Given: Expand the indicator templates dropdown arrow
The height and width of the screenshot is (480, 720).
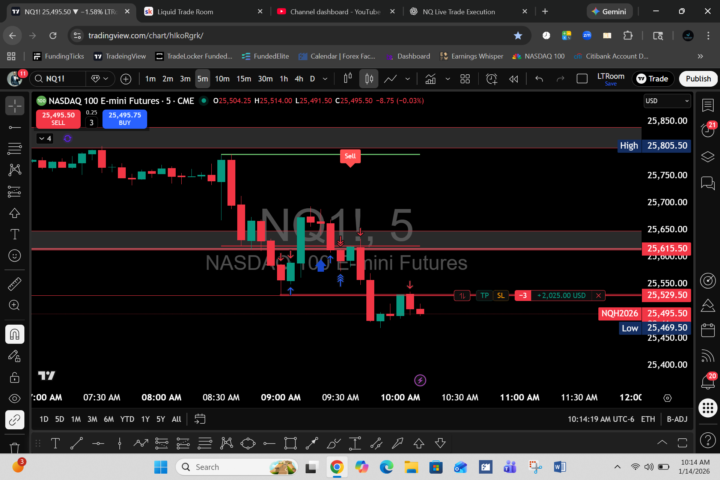Looking at the screenshot, I should coord(447,79).
